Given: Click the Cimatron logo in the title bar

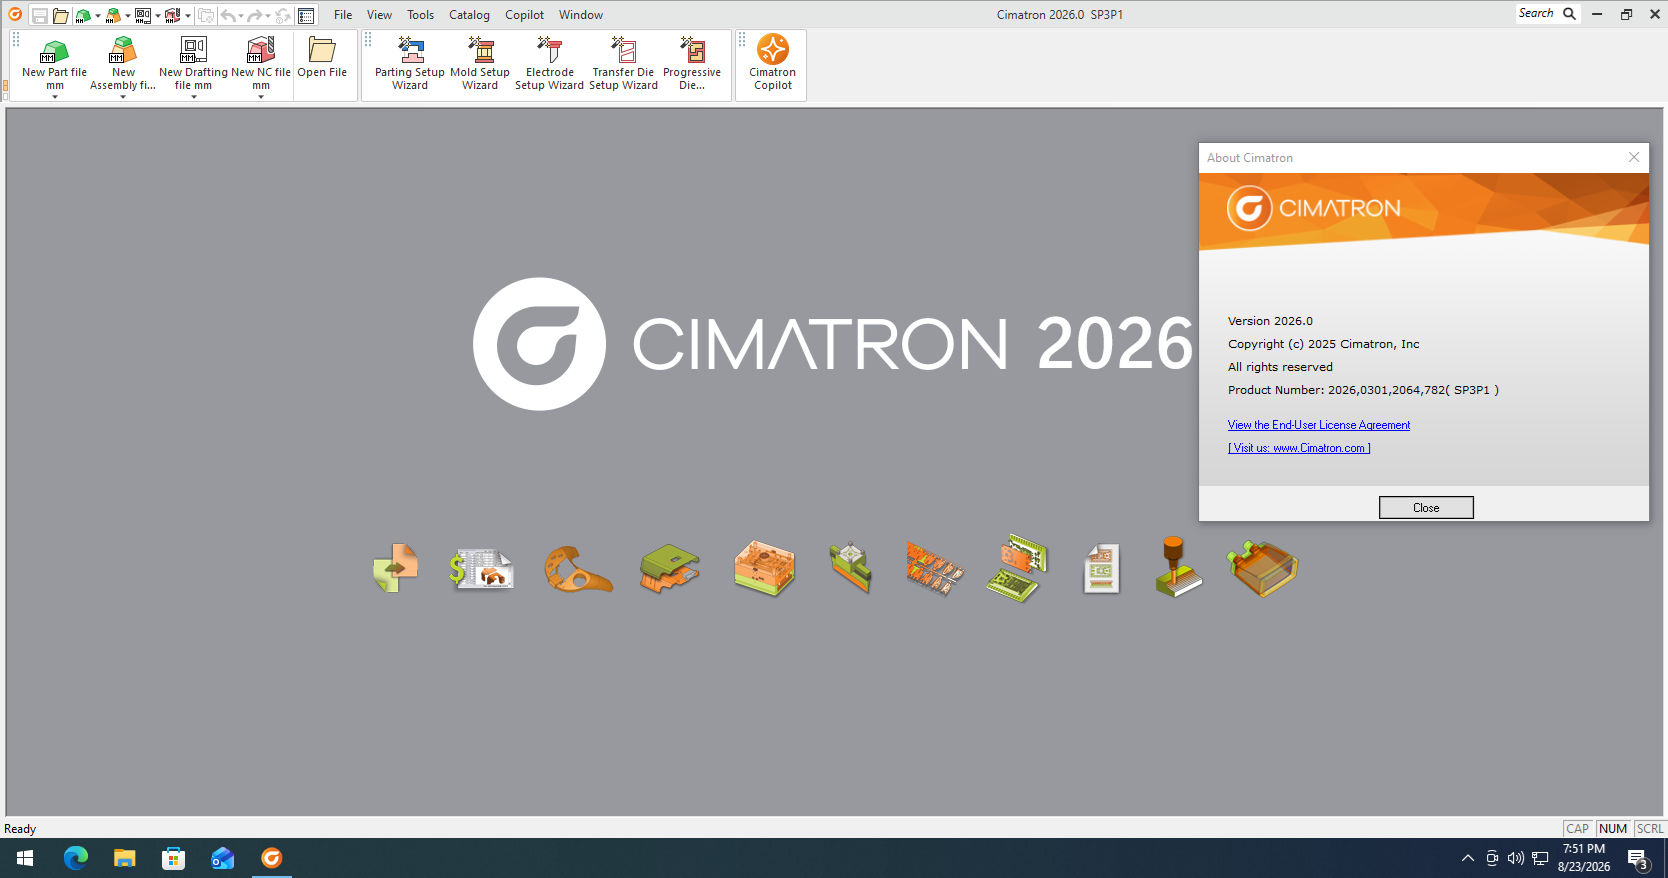Looking at the screenshot, I should pos(15,14).
